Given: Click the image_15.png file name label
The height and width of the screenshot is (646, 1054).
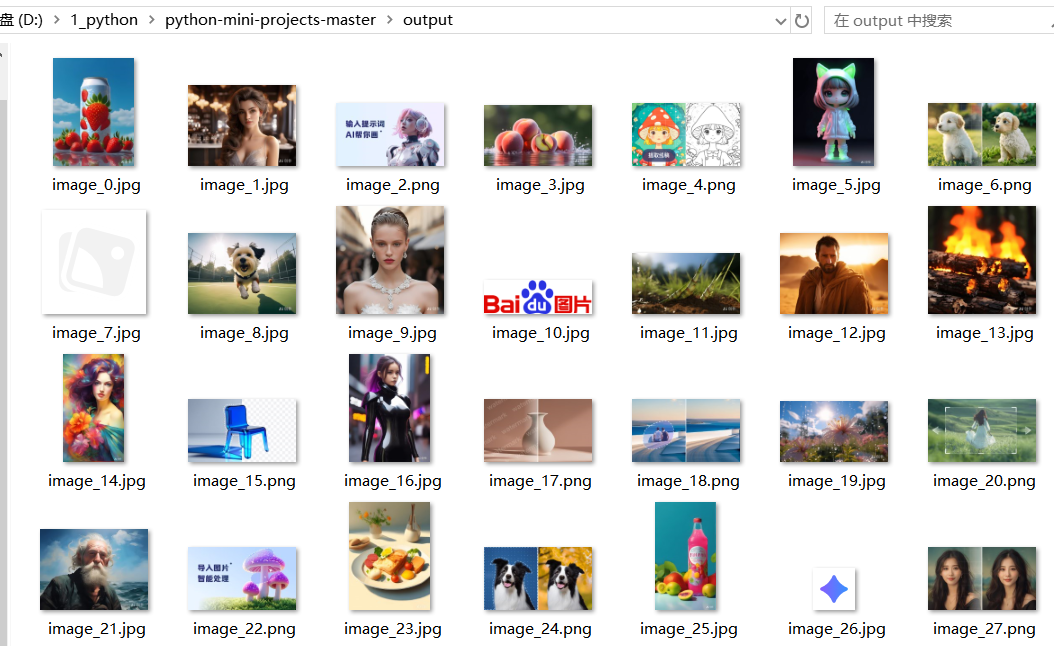Looking at the screenshot, I should 244,481.
